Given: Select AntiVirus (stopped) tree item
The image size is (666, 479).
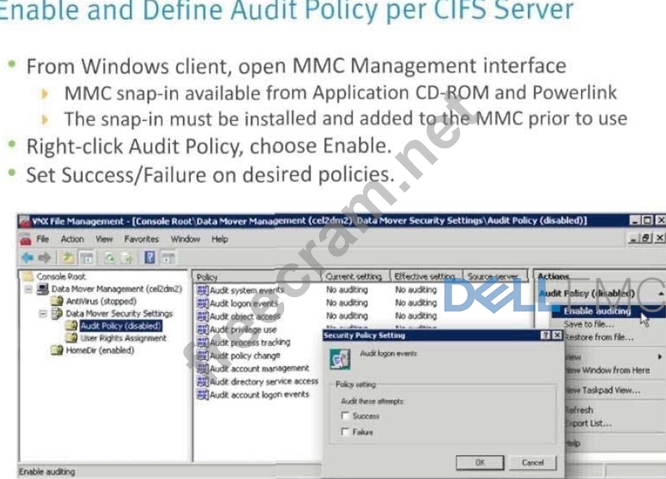Looking at the screenshot, I should tap(101, 301).
